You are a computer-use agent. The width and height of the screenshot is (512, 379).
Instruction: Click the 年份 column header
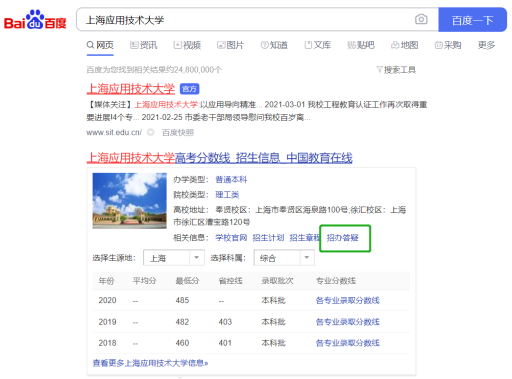[x=106, y=281]
